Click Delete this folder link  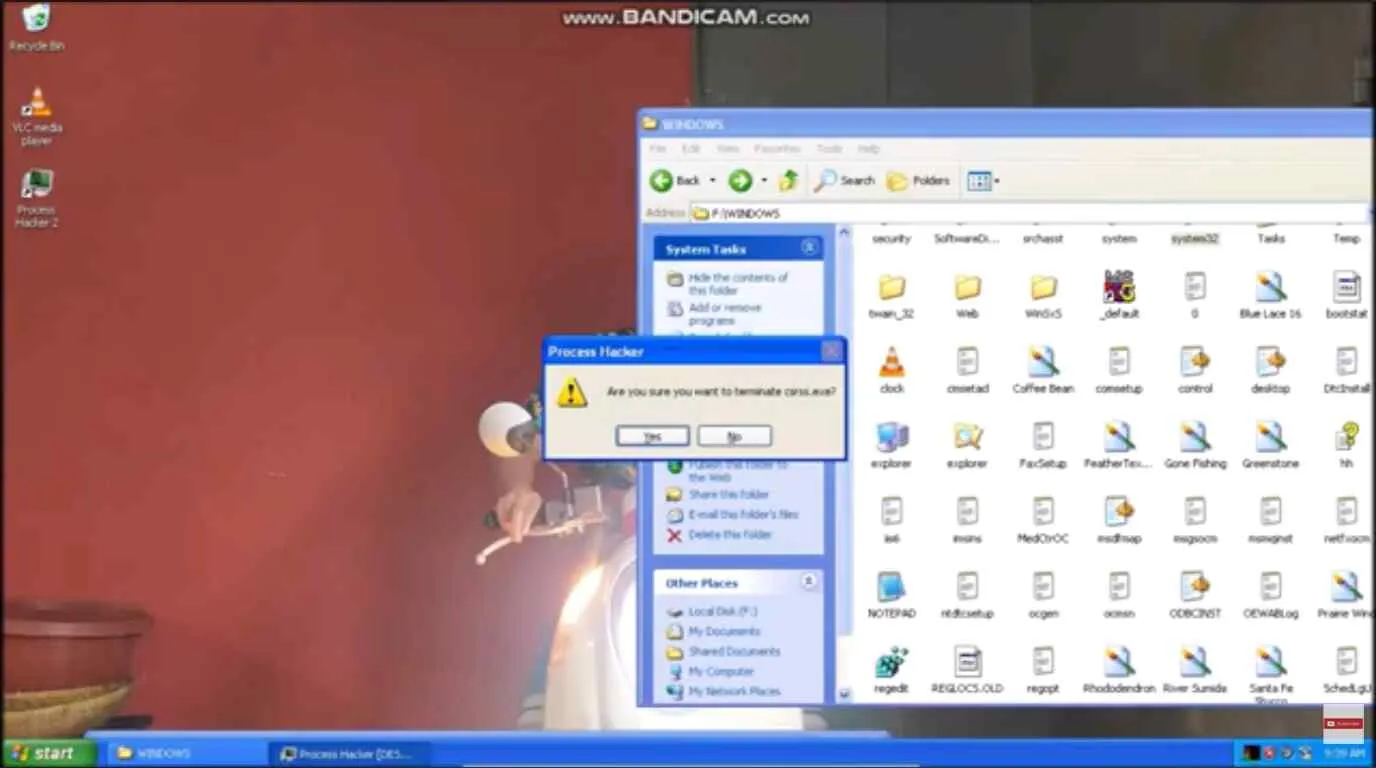point(730,534)
